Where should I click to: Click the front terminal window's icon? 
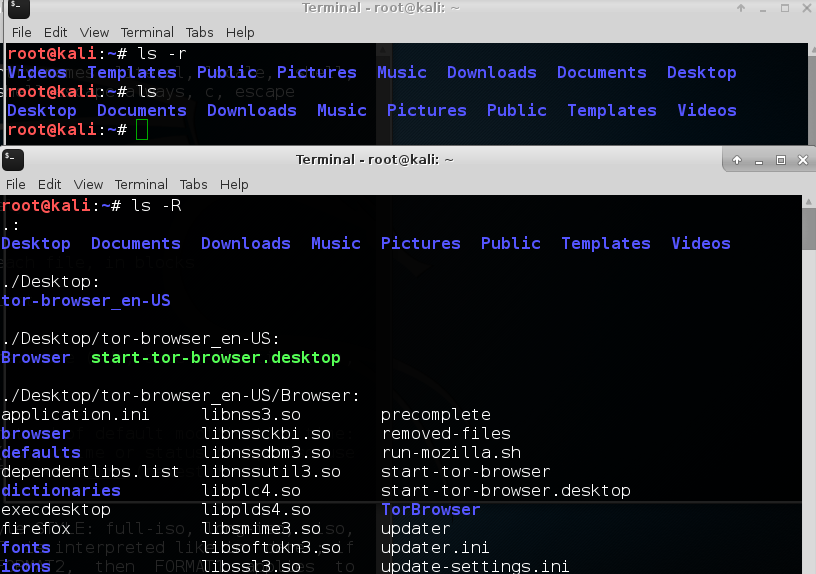(13, 160)
